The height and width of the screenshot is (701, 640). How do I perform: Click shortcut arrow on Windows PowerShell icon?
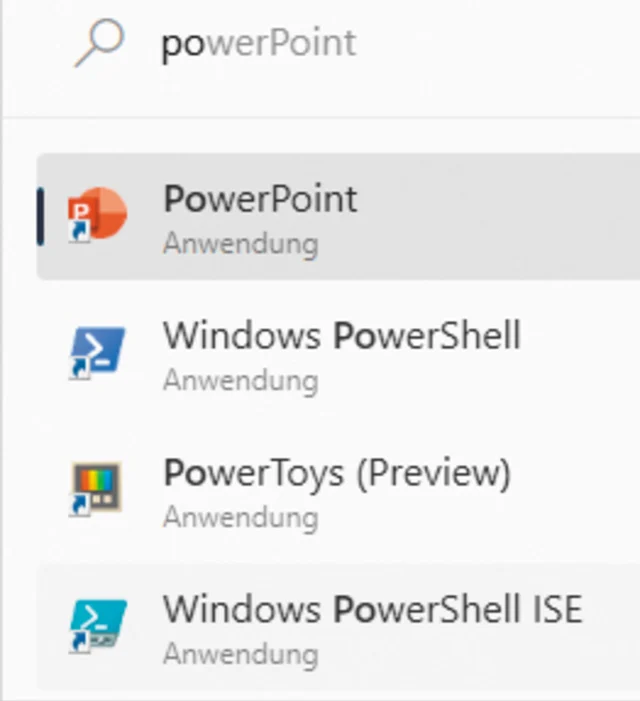pos(76,371)
